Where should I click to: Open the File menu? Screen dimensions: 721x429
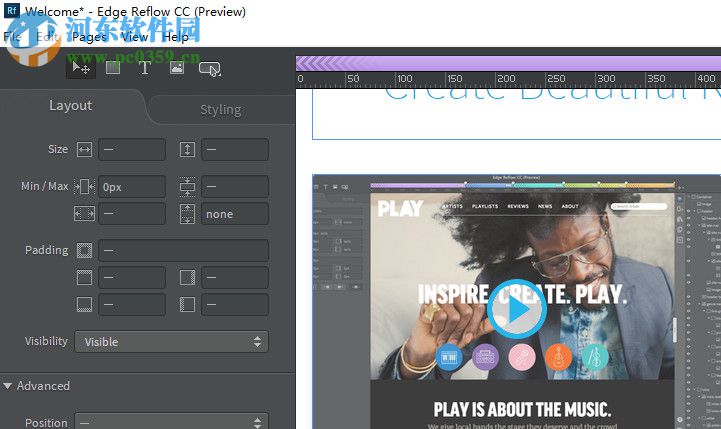tap(12, 37)
